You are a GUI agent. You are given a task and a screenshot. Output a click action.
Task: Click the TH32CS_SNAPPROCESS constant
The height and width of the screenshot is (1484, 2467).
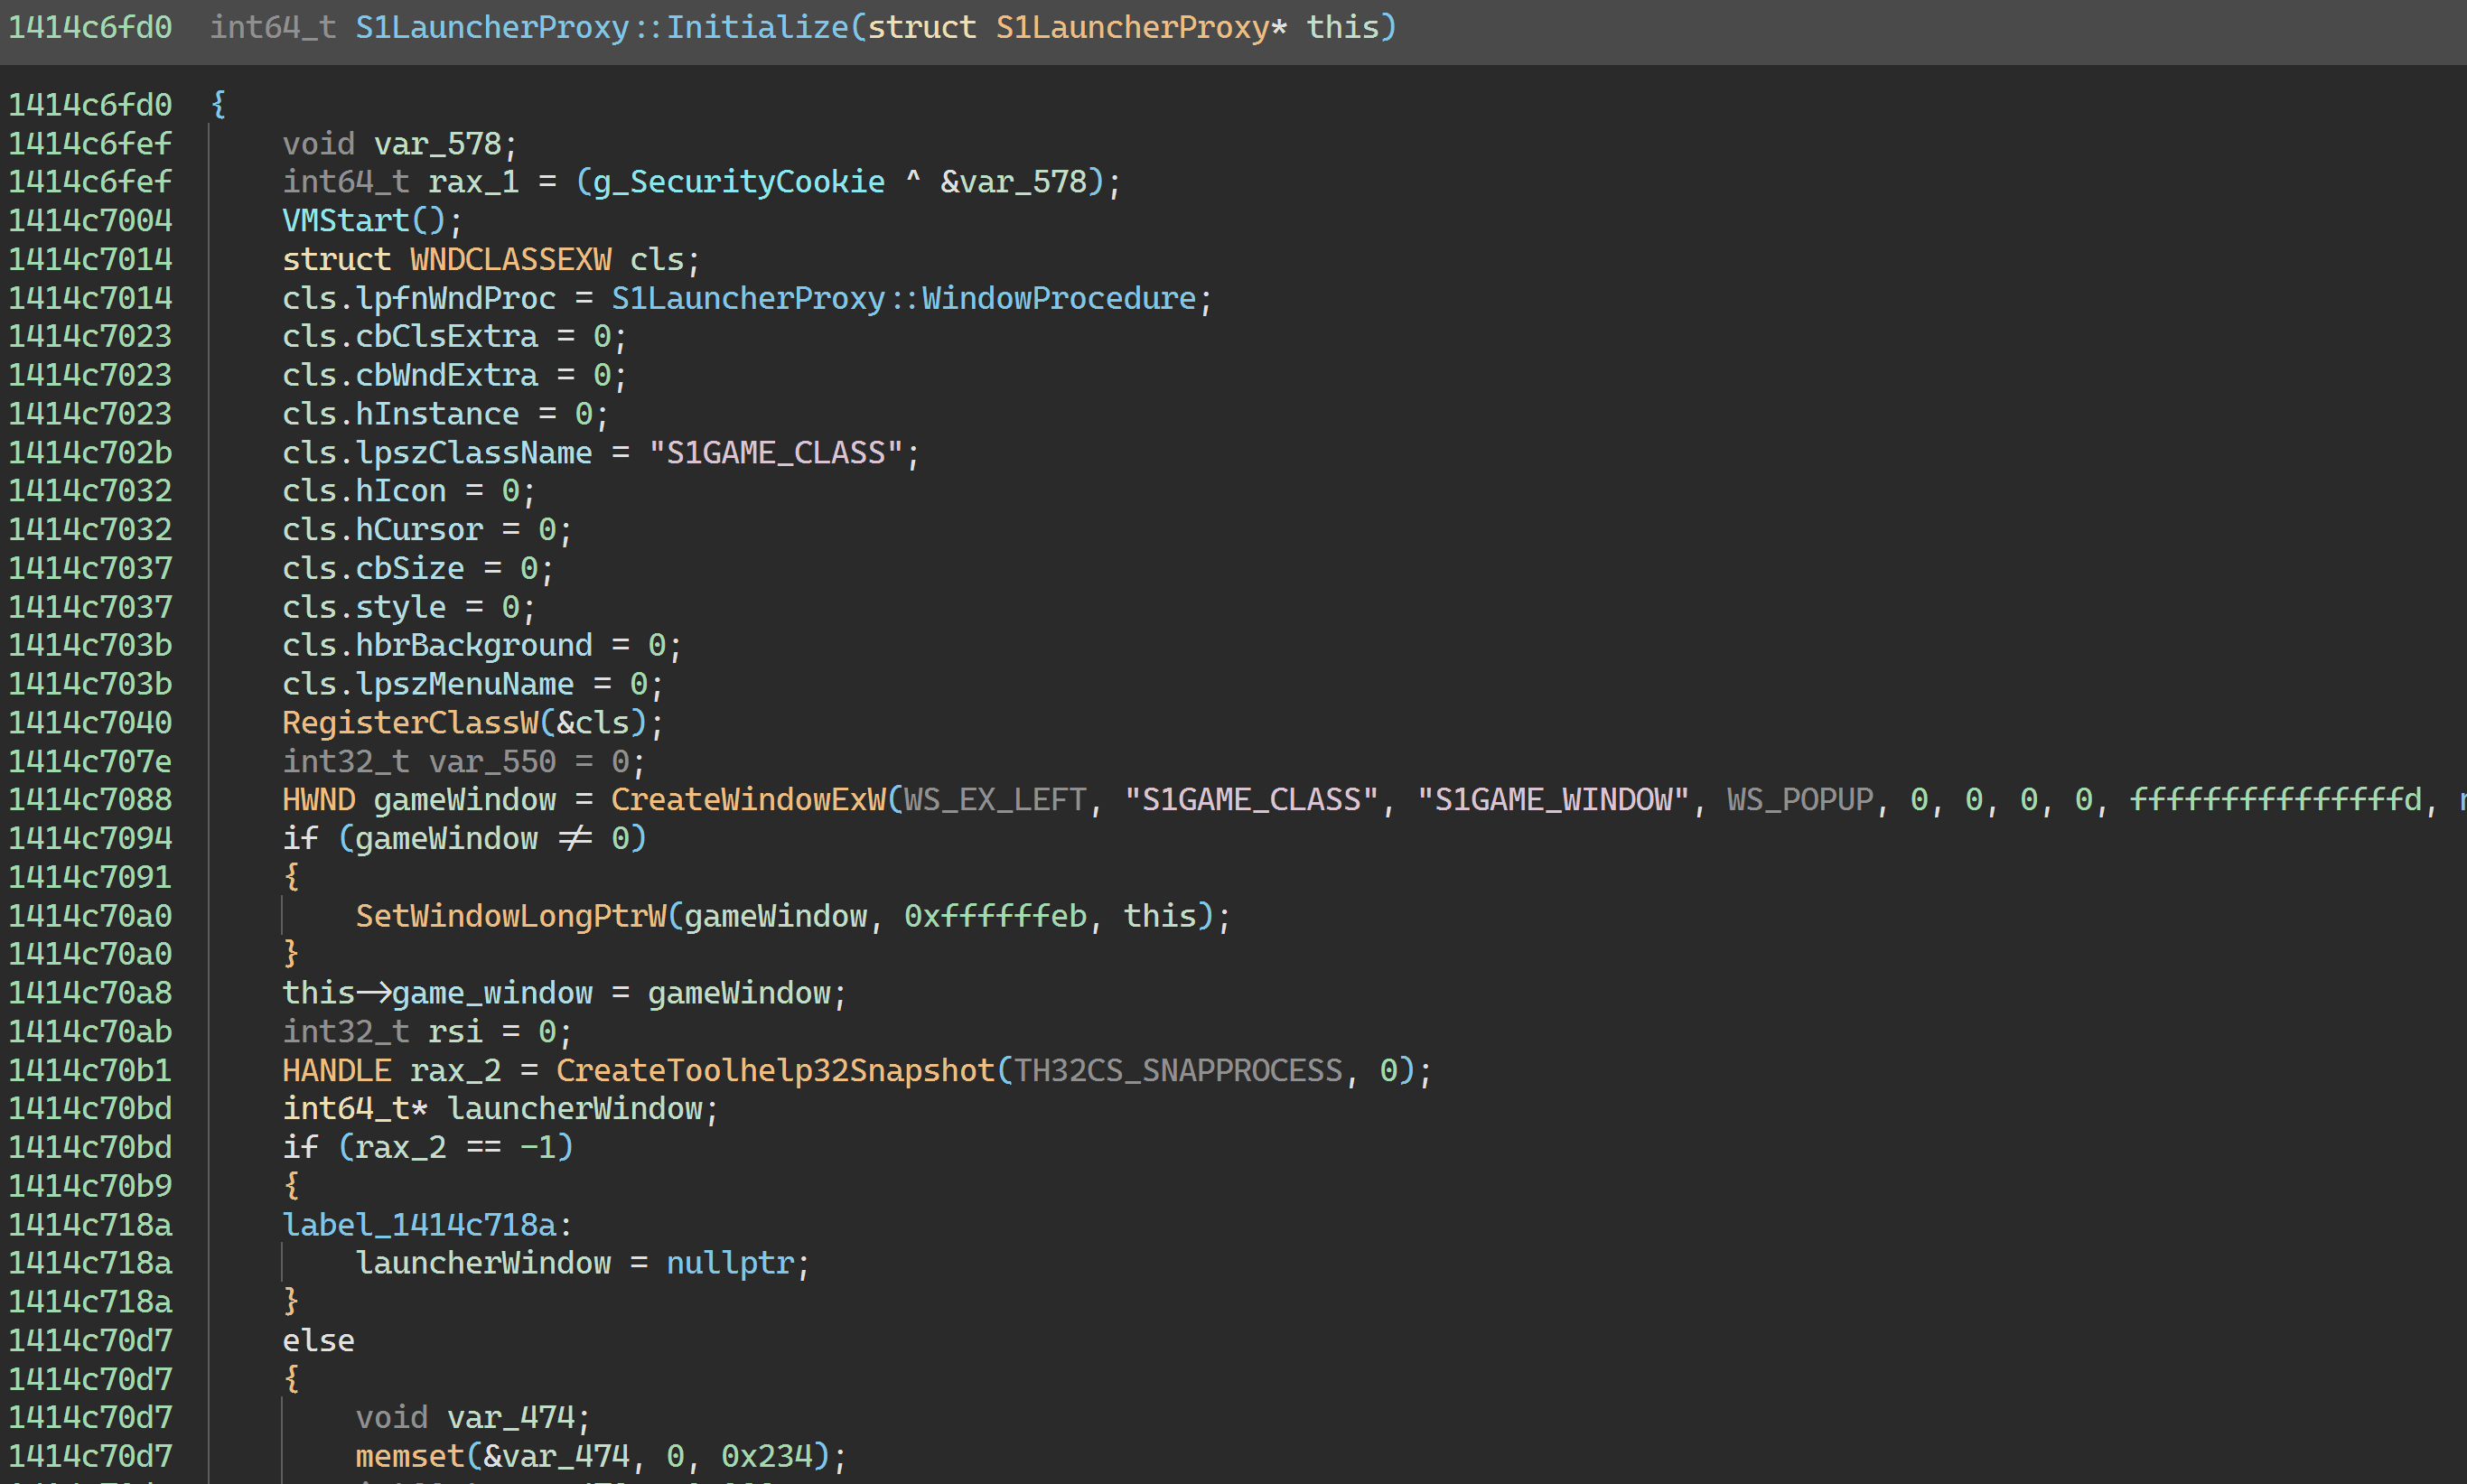(x=1177, y=1071)
